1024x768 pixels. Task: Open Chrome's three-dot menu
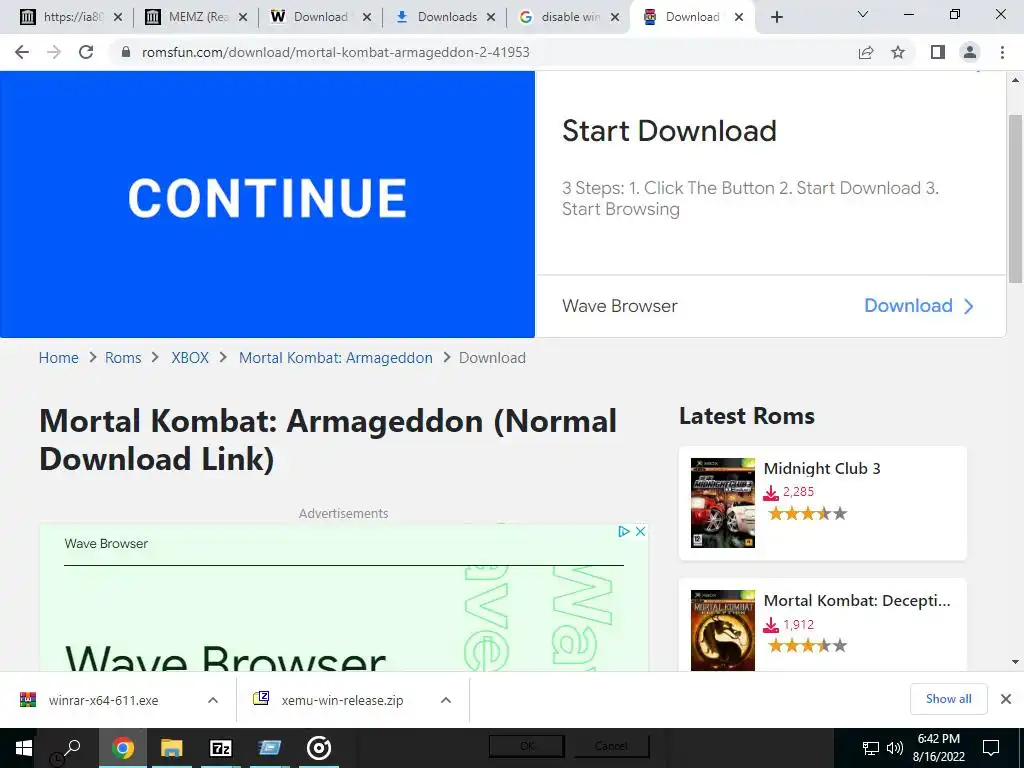(1002, 52)
